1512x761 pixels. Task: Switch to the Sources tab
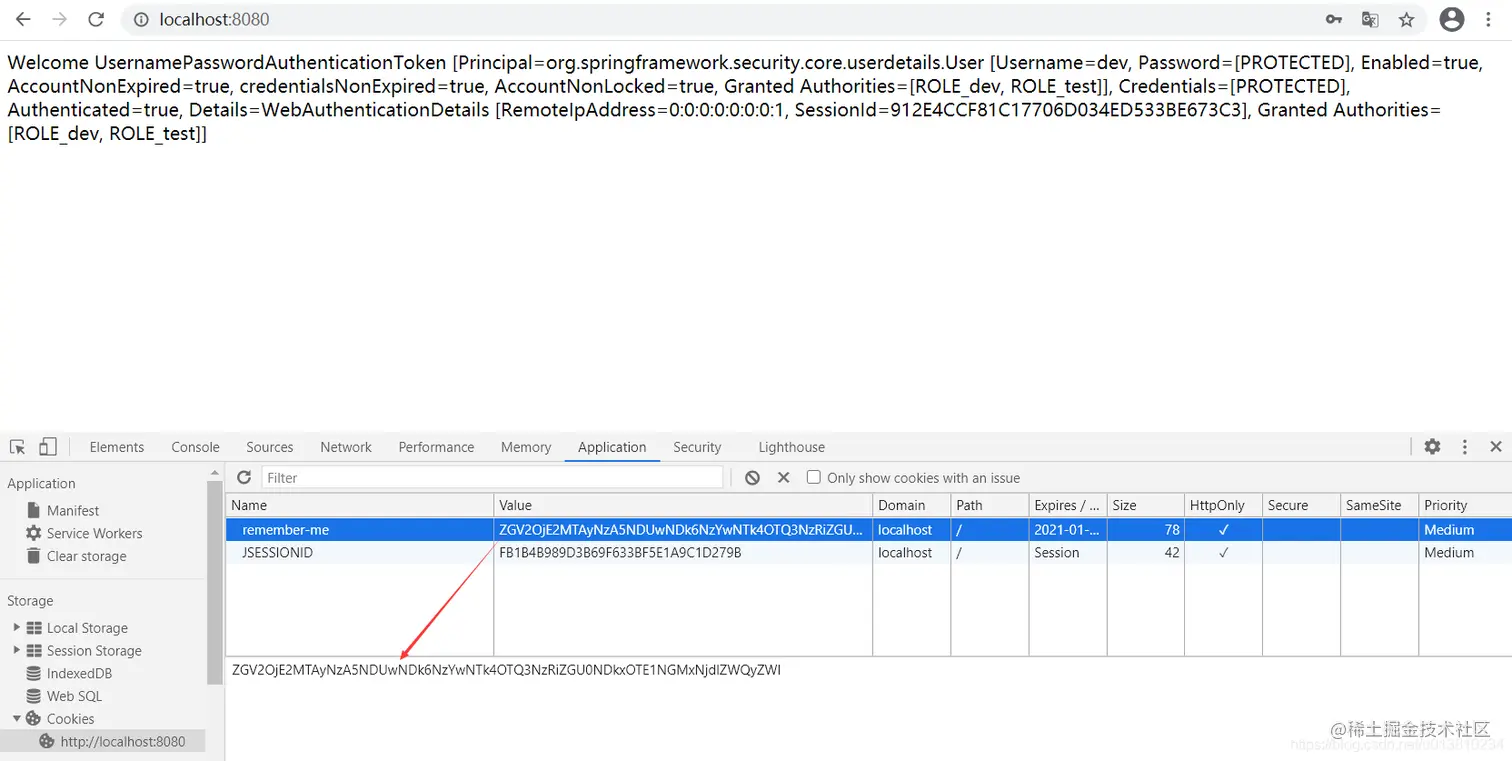[270, 447]
